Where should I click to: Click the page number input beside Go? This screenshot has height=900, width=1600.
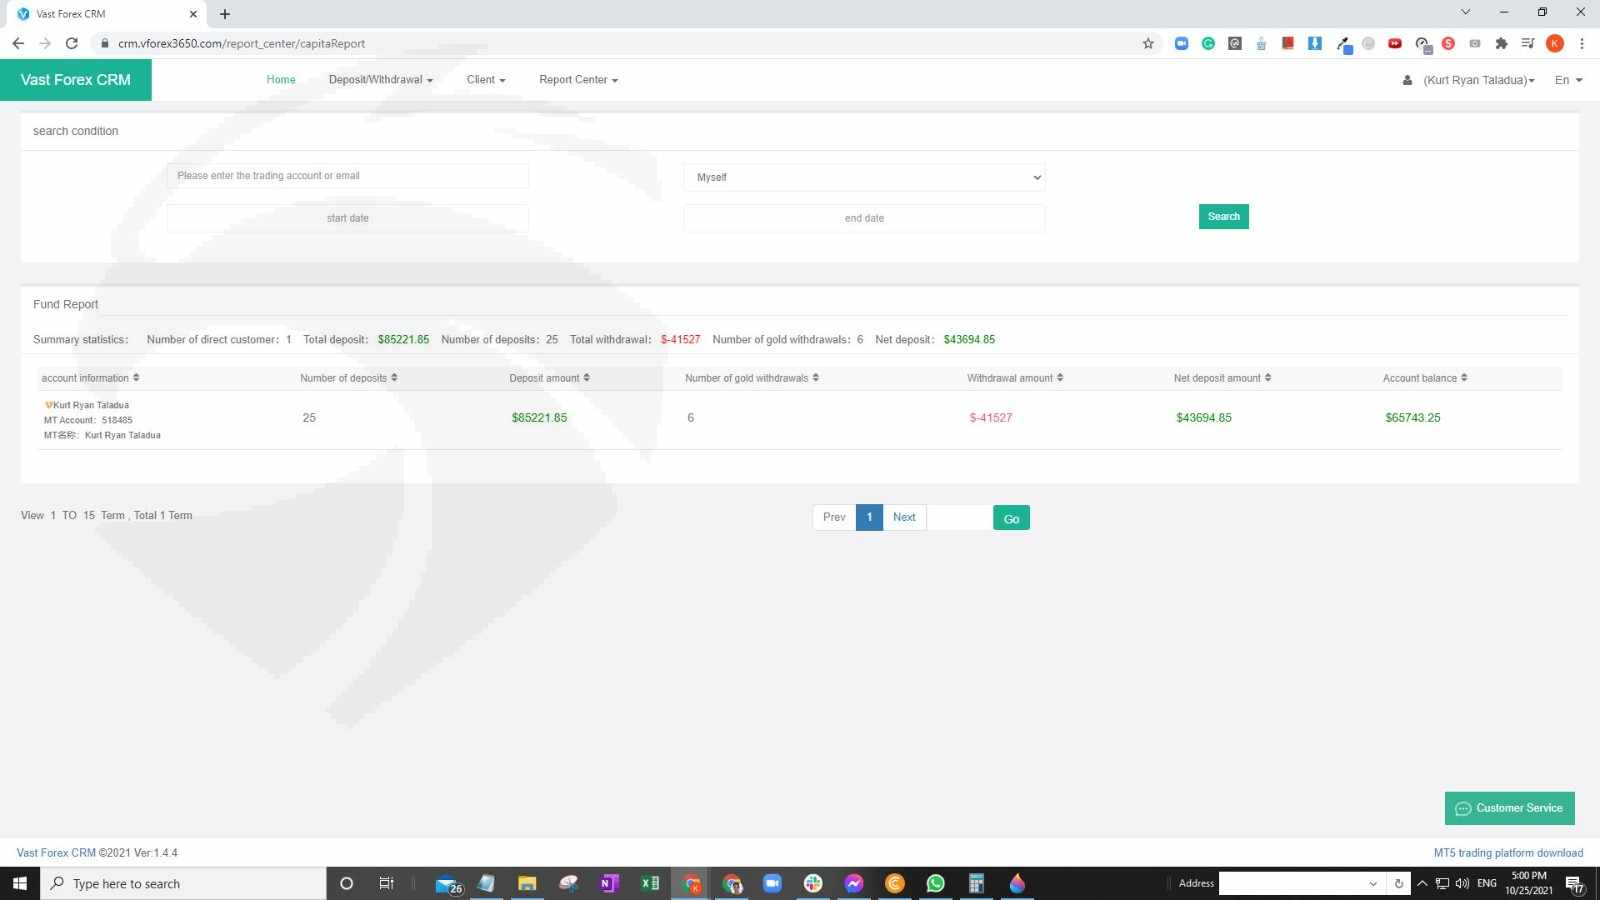click(960, 517)
